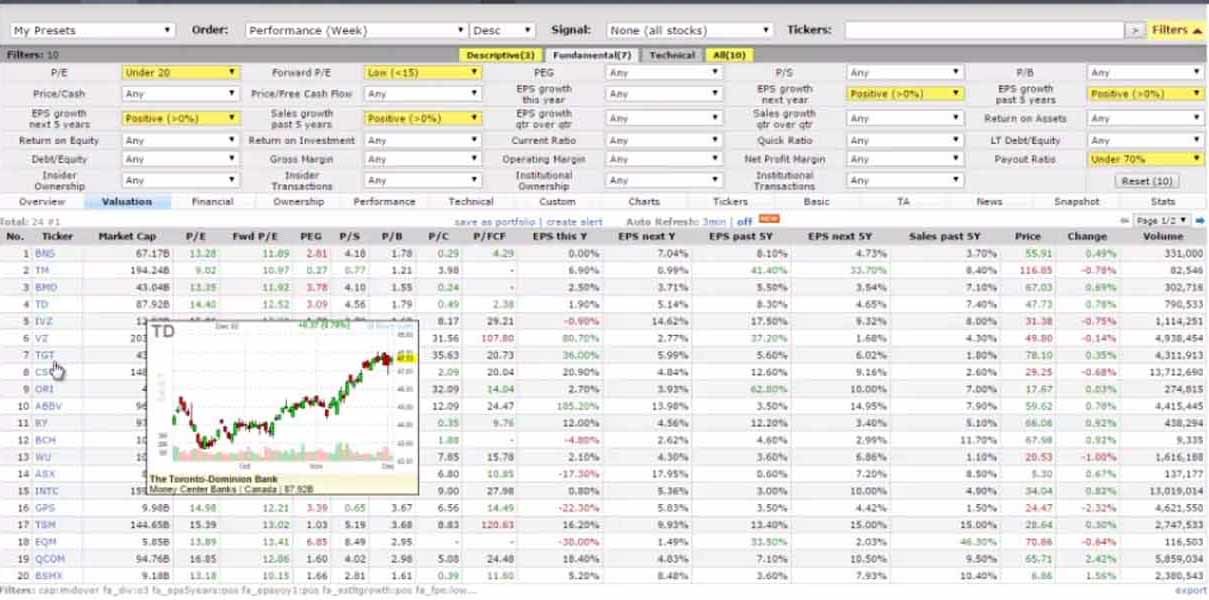
Task: Click into the Tickers input field
Action: [x=984, y=31]
